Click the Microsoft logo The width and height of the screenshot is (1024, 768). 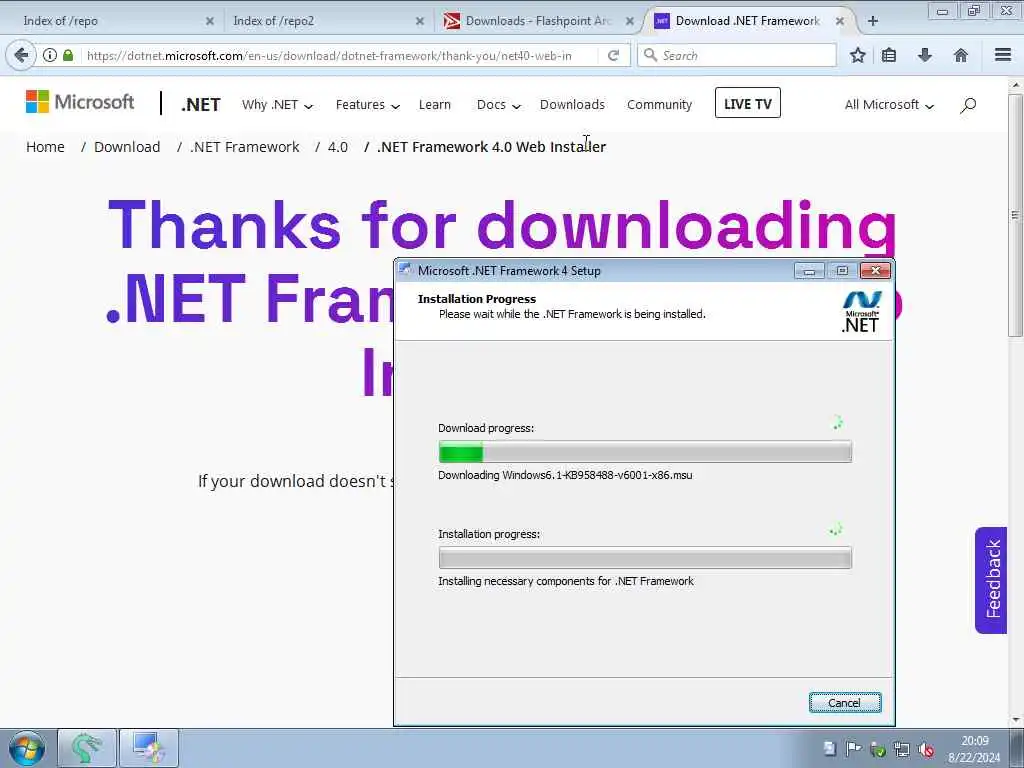80,102
